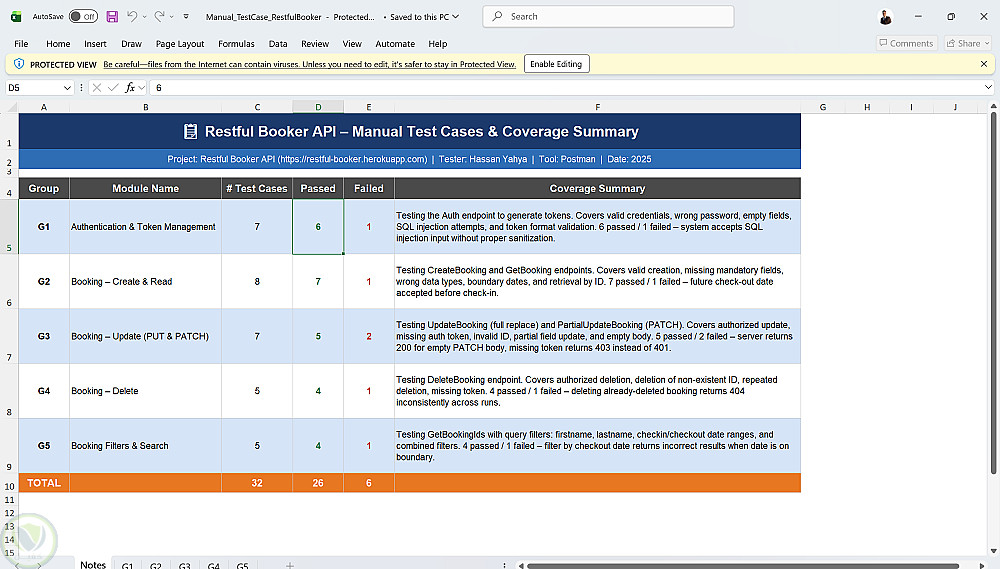Click the formula bar Enter checkmark icon
Viewport: 1000px width, 569px height.
click(113, 87)
